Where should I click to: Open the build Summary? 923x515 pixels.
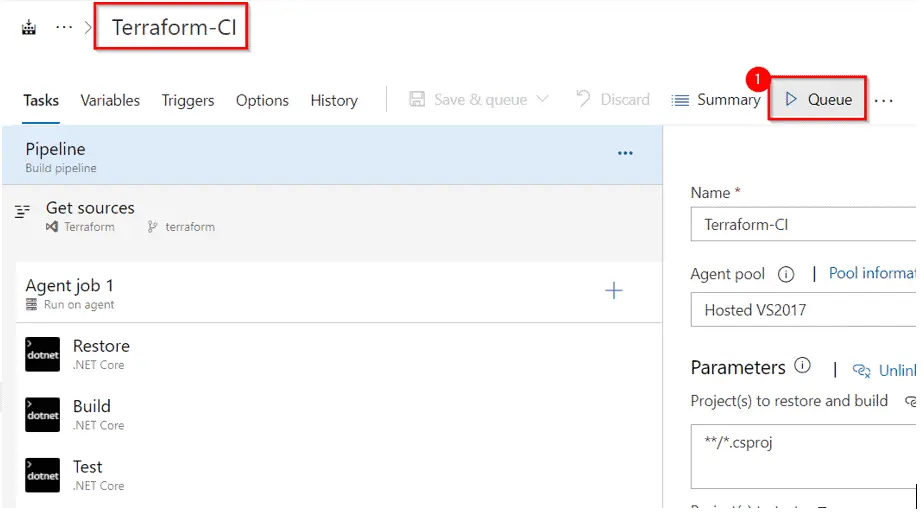[716, 100]
